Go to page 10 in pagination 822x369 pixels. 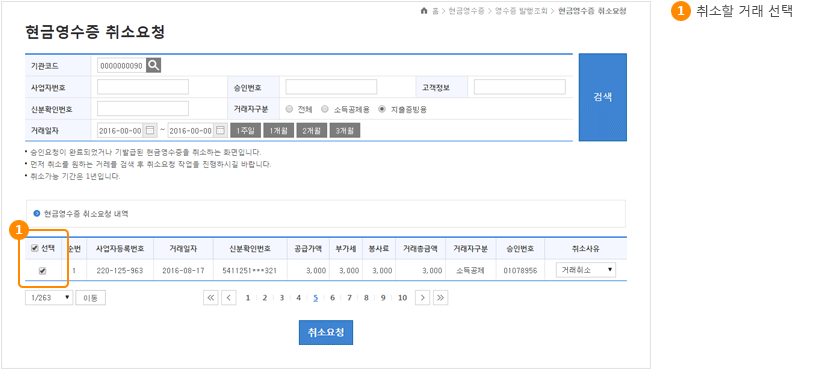click(402, 298)
